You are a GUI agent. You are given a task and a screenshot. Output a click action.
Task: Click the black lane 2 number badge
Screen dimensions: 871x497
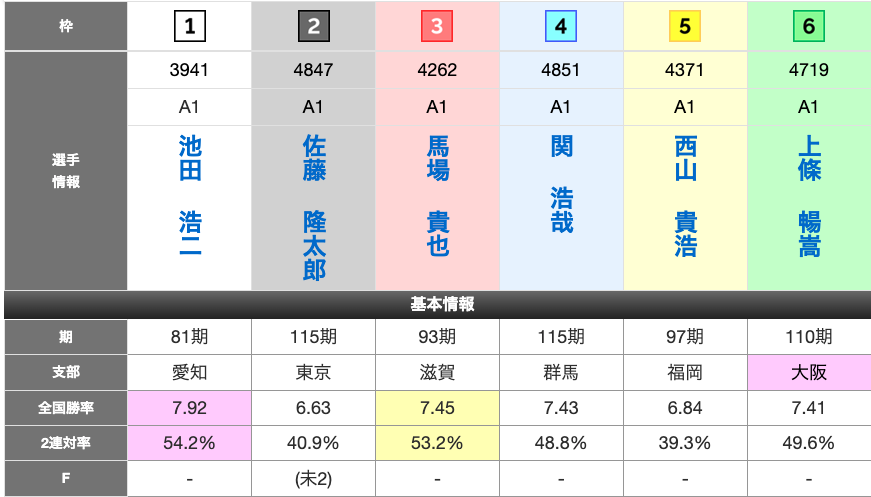coord(313,27)
